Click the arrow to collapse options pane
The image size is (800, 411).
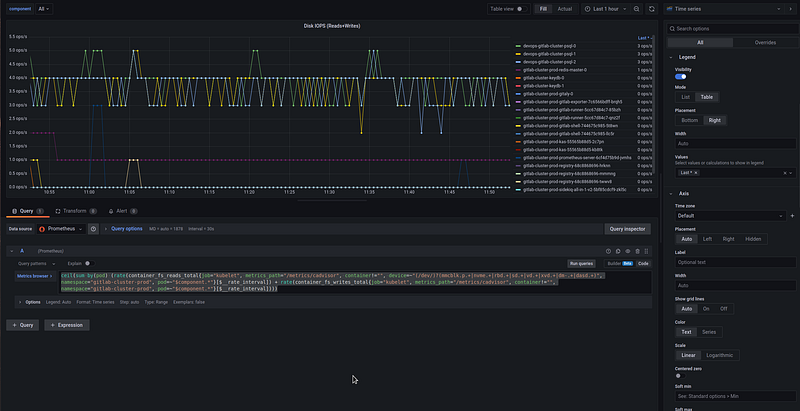(791, 9)
